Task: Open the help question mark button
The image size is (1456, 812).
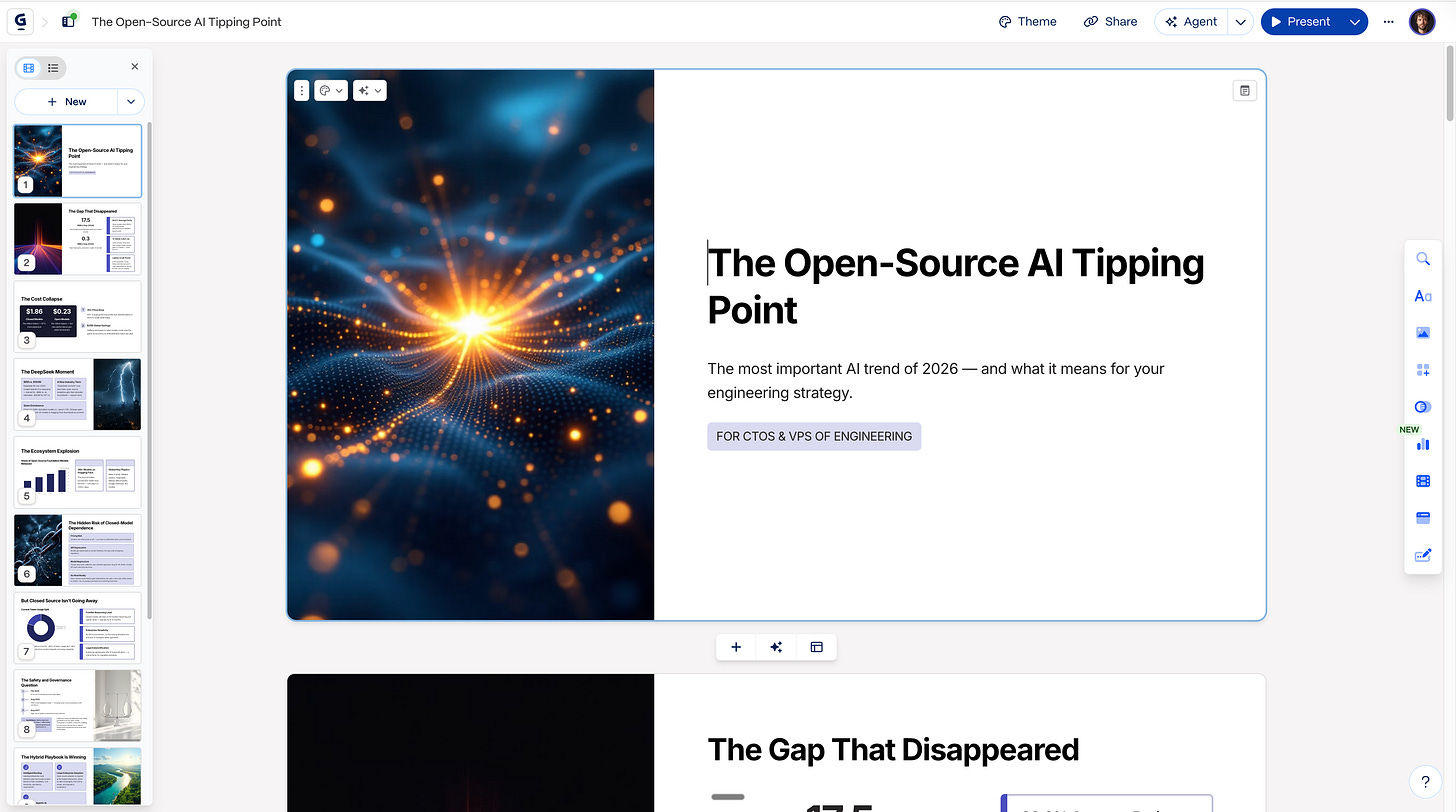Action: (1425, 781)
